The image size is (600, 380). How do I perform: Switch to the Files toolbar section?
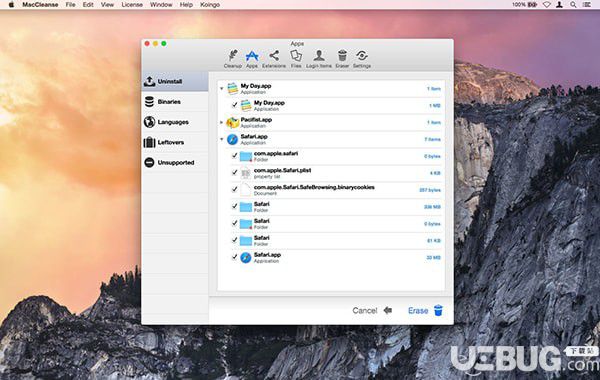(296, 59)
